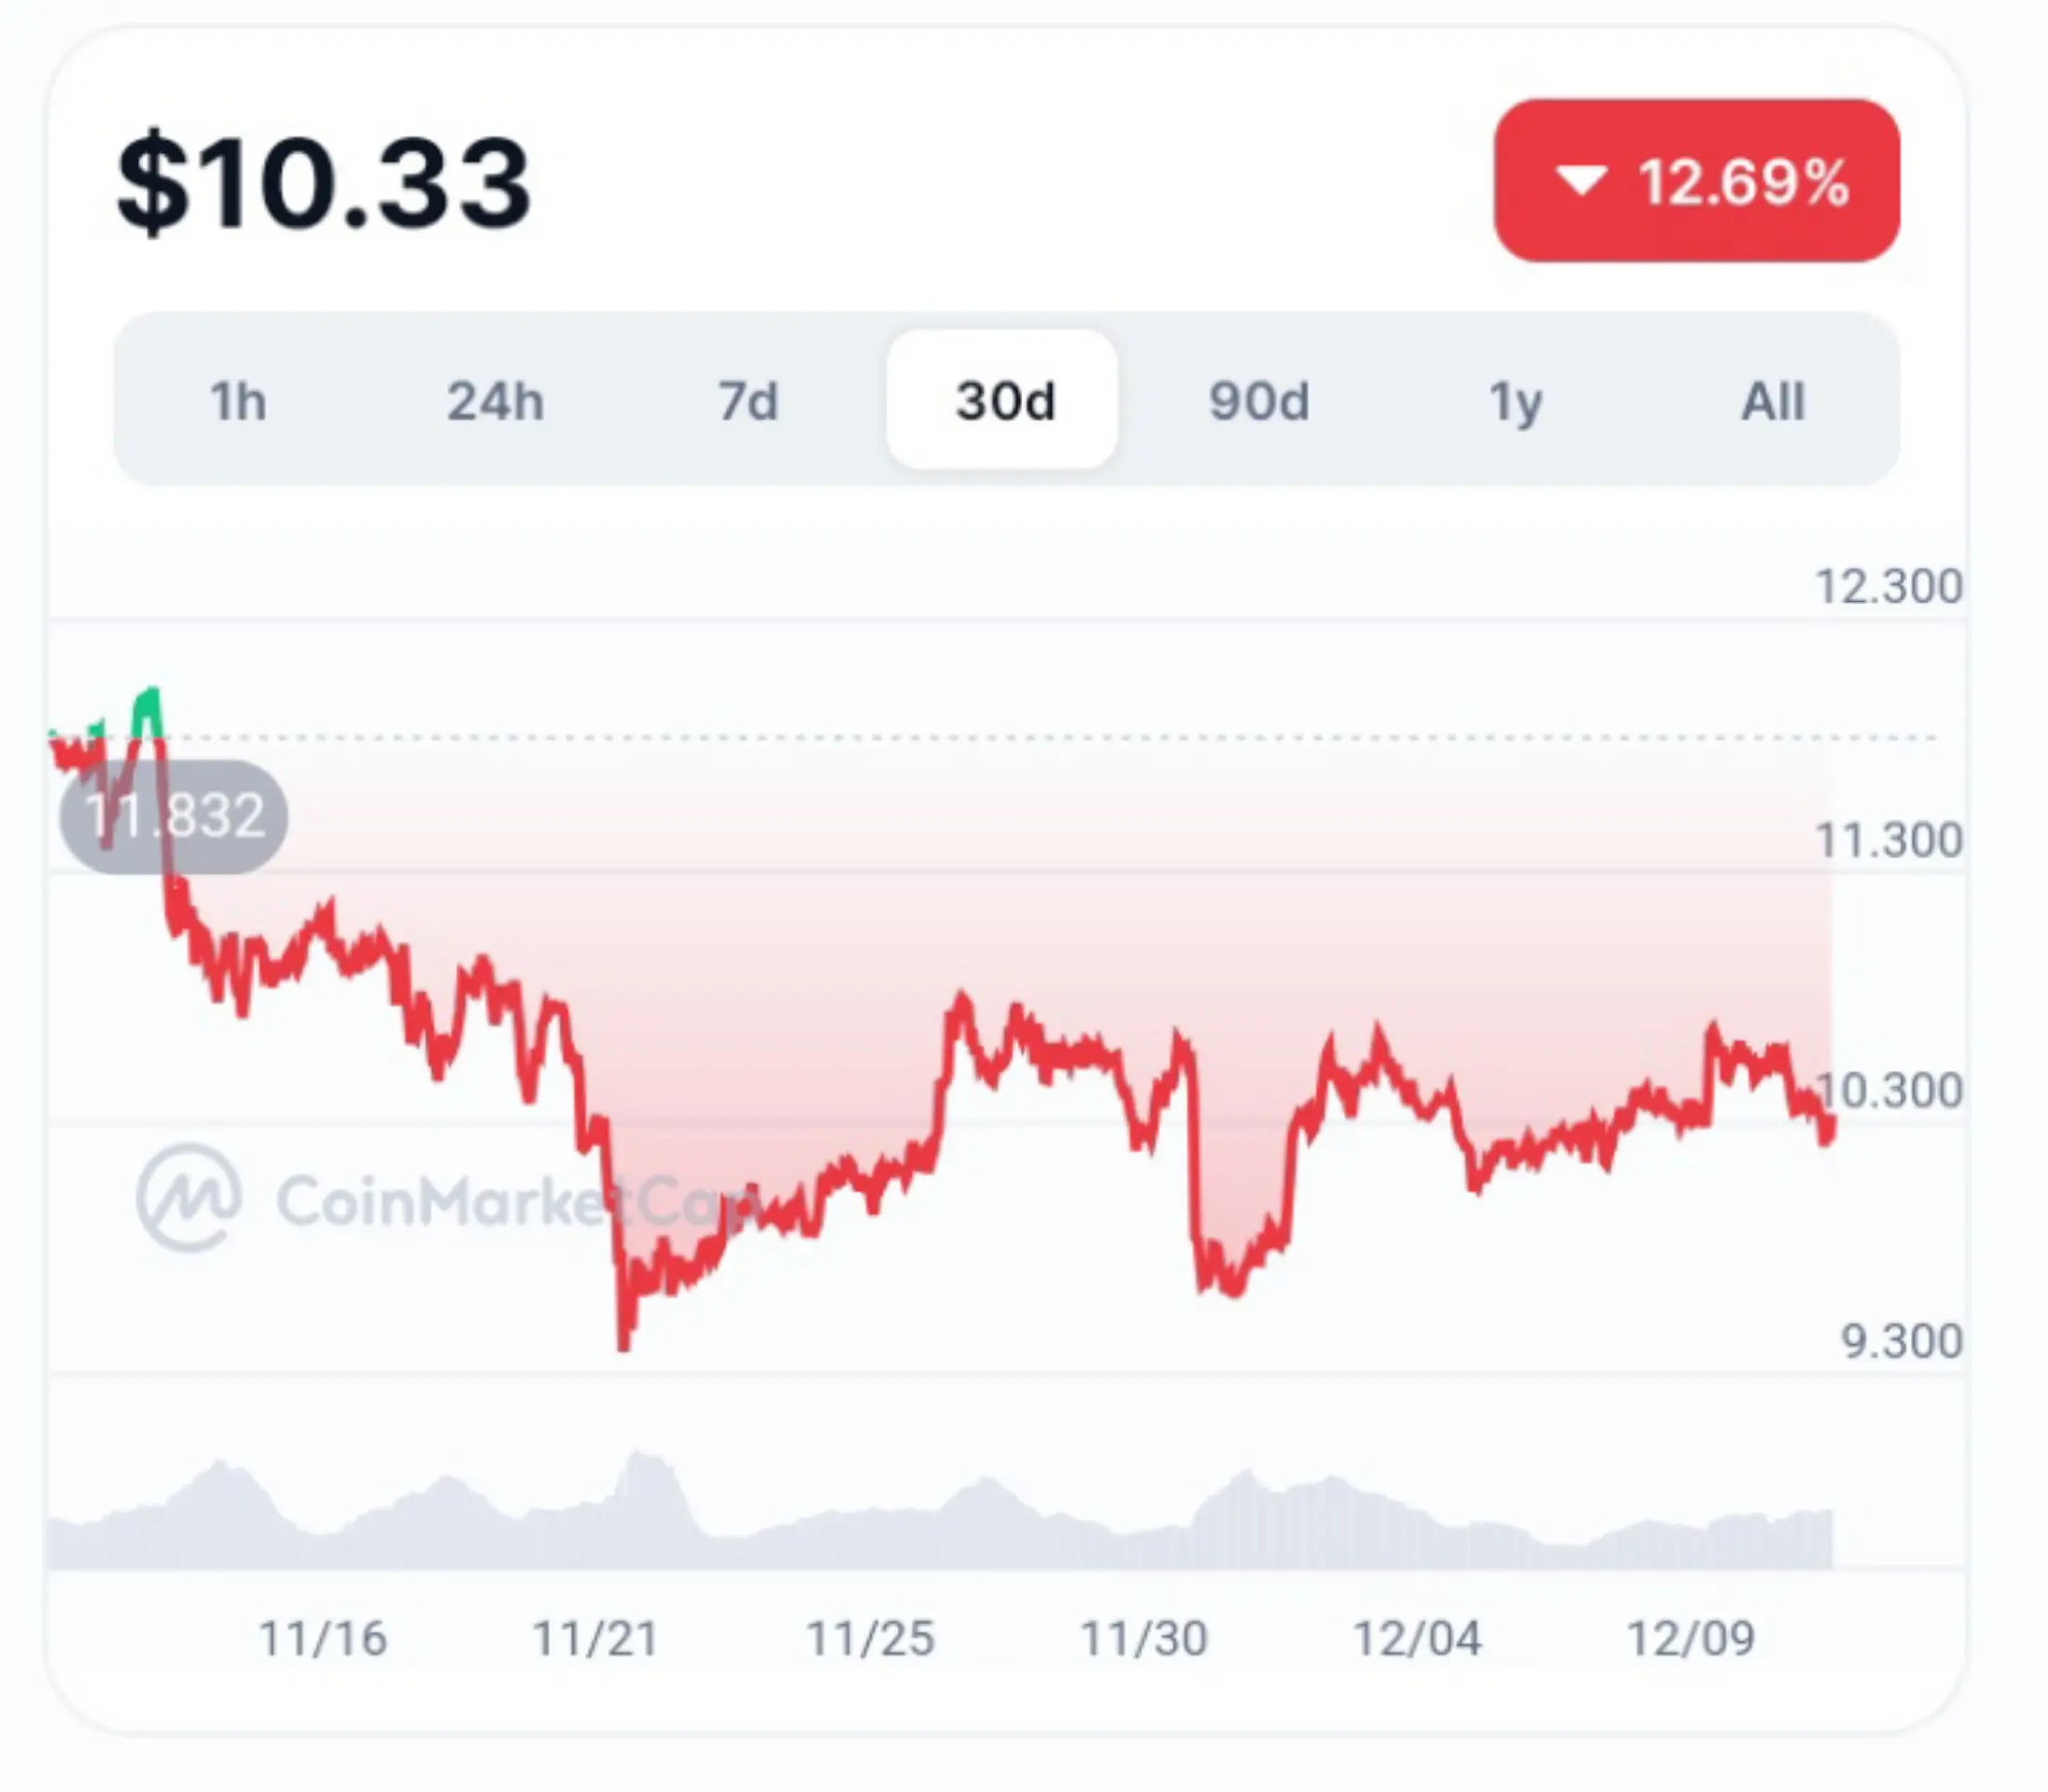2048x1792 pixels.
Task: Select the 1h time range tab
Action: pos(238,401)
